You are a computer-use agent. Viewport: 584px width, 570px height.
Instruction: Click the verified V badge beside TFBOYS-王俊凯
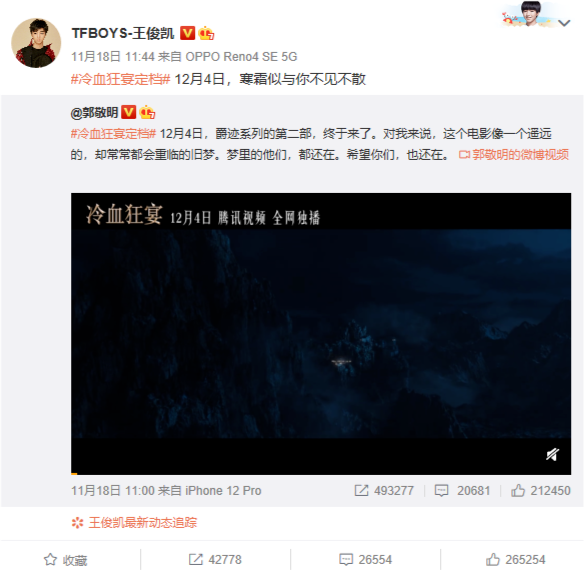(187, 33)
